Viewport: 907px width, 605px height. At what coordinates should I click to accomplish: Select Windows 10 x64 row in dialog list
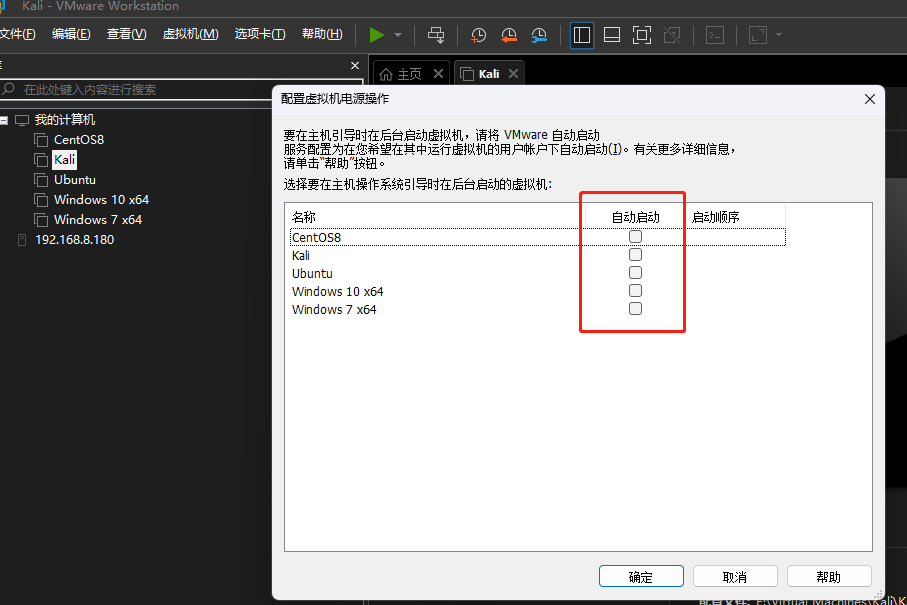pos(537,291)
